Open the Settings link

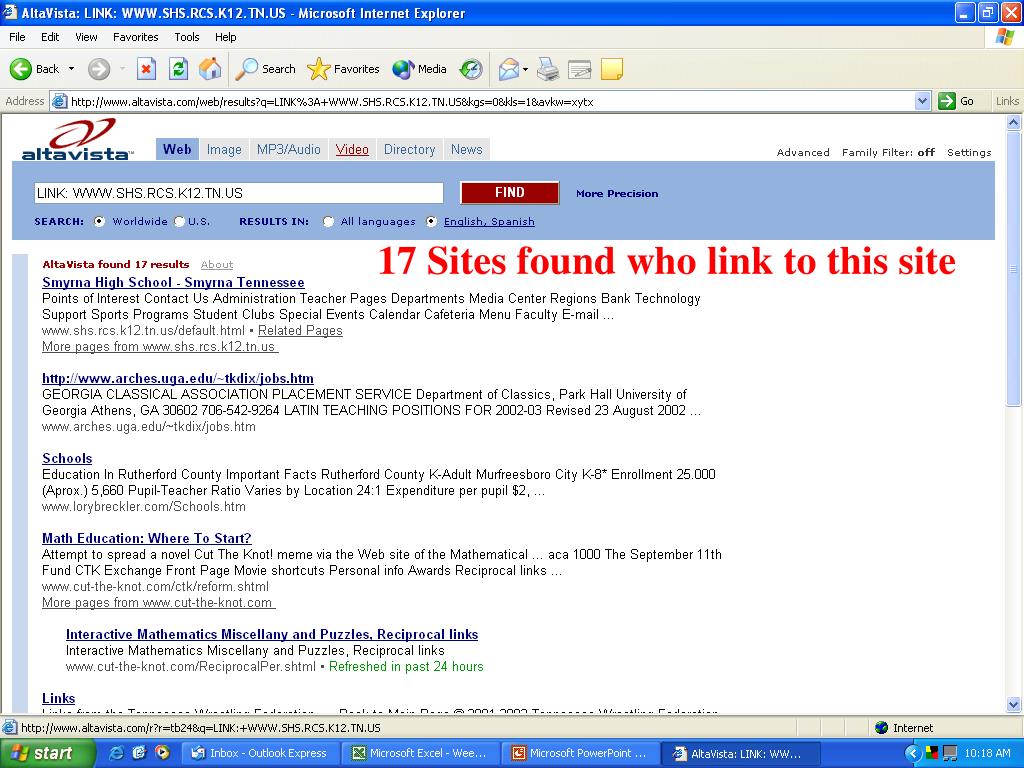[968, 152]
